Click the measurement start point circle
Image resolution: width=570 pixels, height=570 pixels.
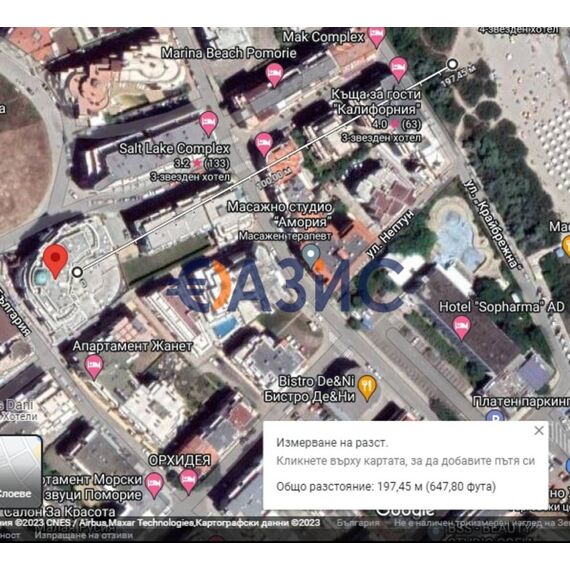click(x=77, y=272)
